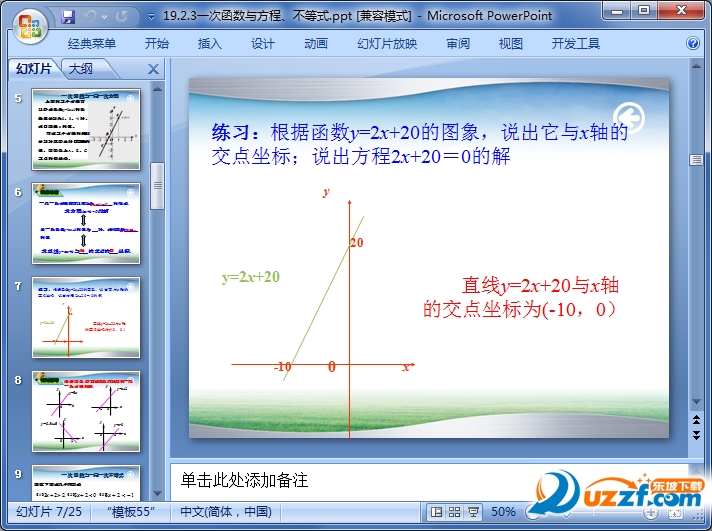Screen dimensions: 712x531
Task: Open the 插入 ribbon tab
Action: pyautogui.click(x=210, y=44)
